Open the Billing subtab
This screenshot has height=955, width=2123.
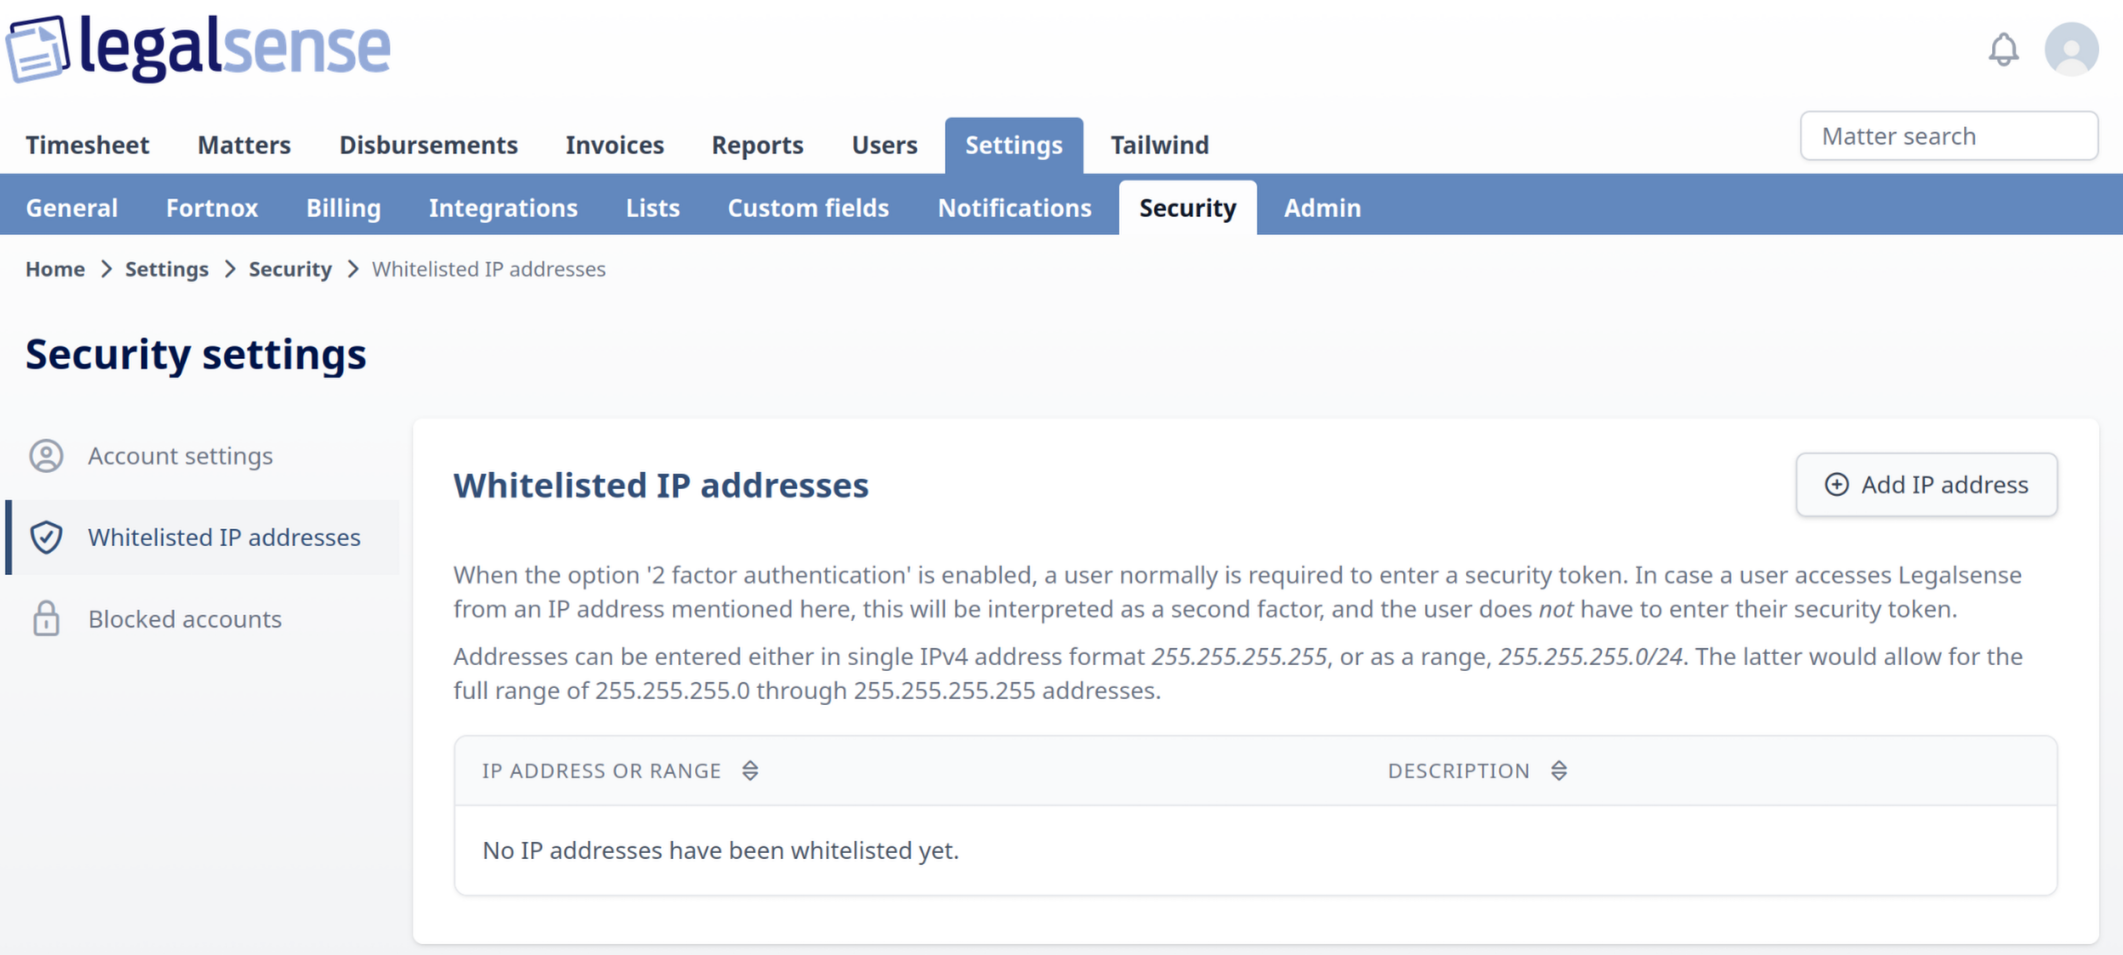[x=343, y=208]
